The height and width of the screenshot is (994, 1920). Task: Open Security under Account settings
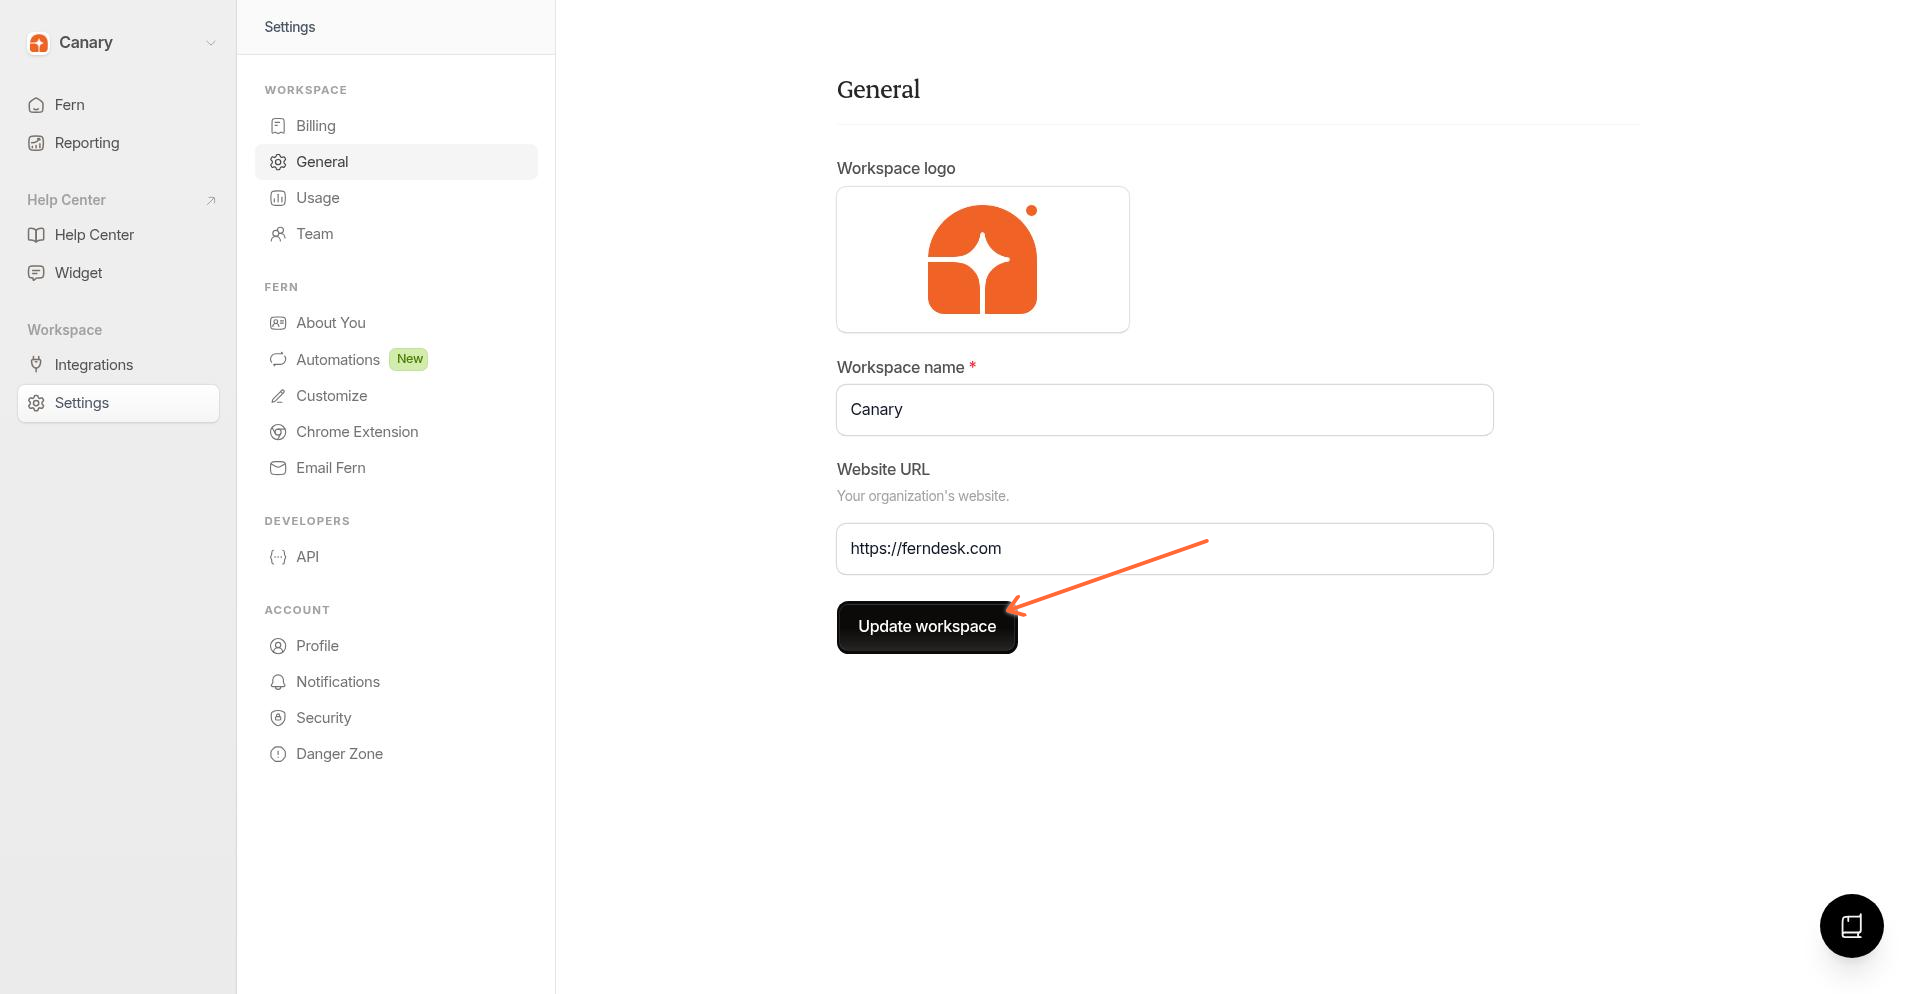(323, 717)
